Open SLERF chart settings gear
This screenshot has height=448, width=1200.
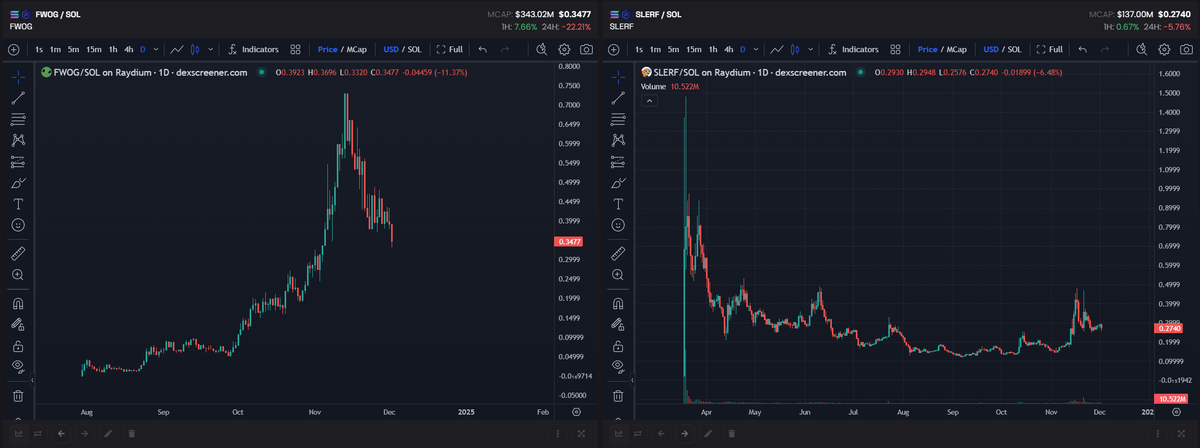[x=1164, y=49]
